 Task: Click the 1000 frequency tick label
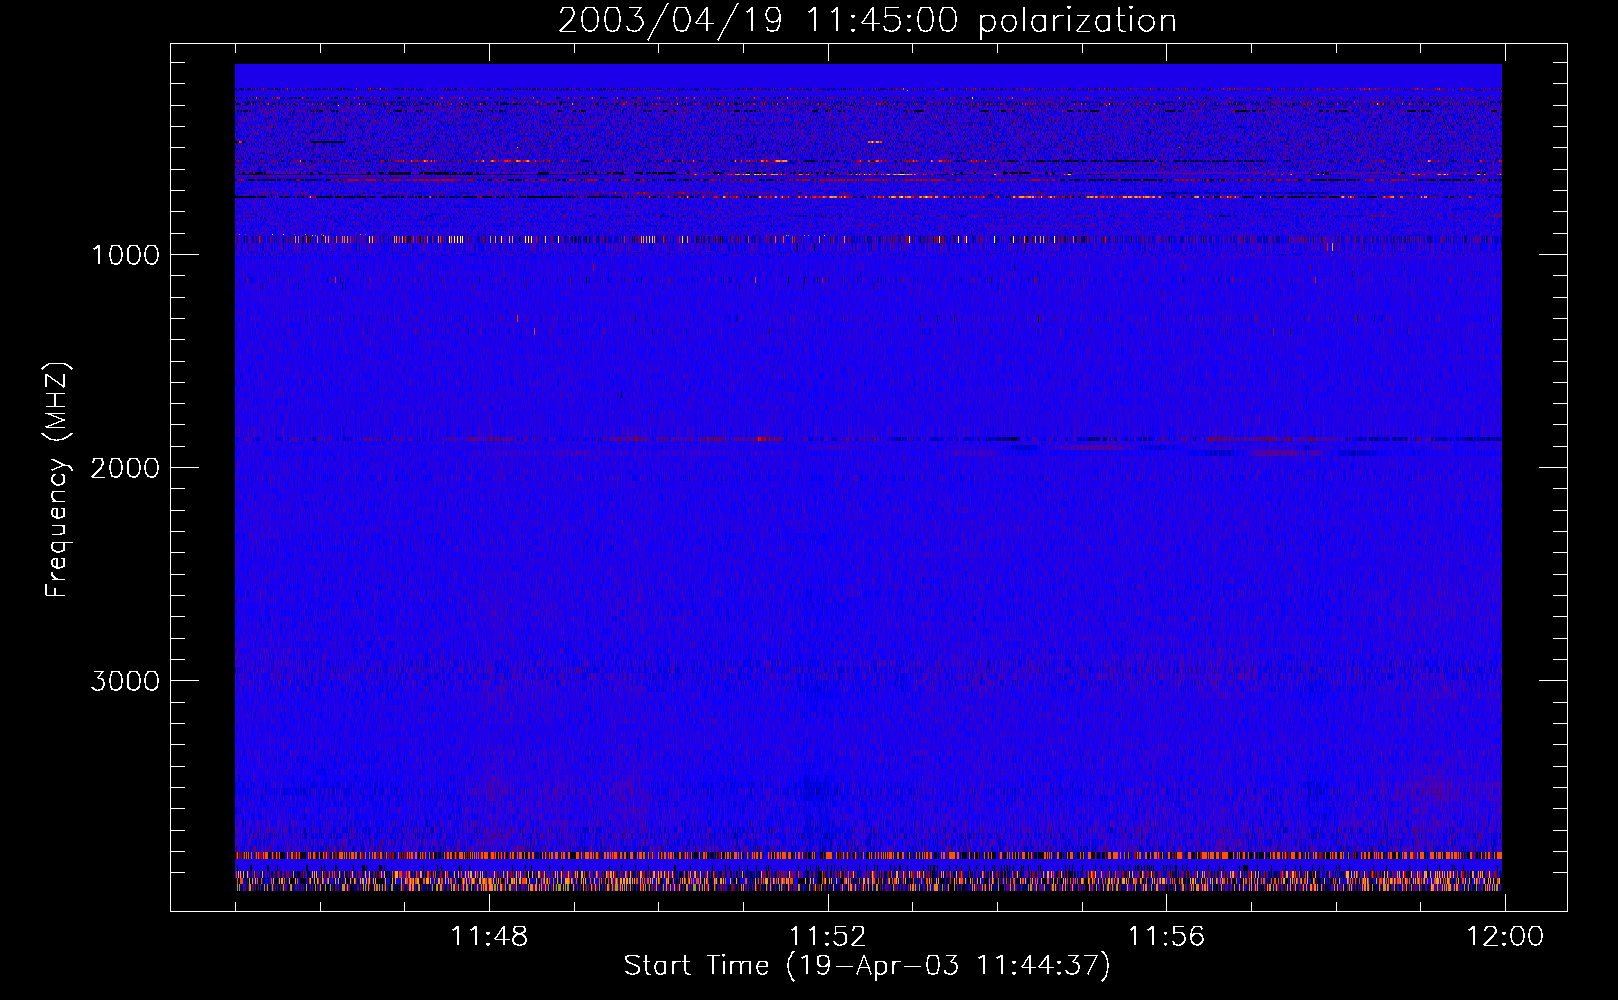coord(125,255)
